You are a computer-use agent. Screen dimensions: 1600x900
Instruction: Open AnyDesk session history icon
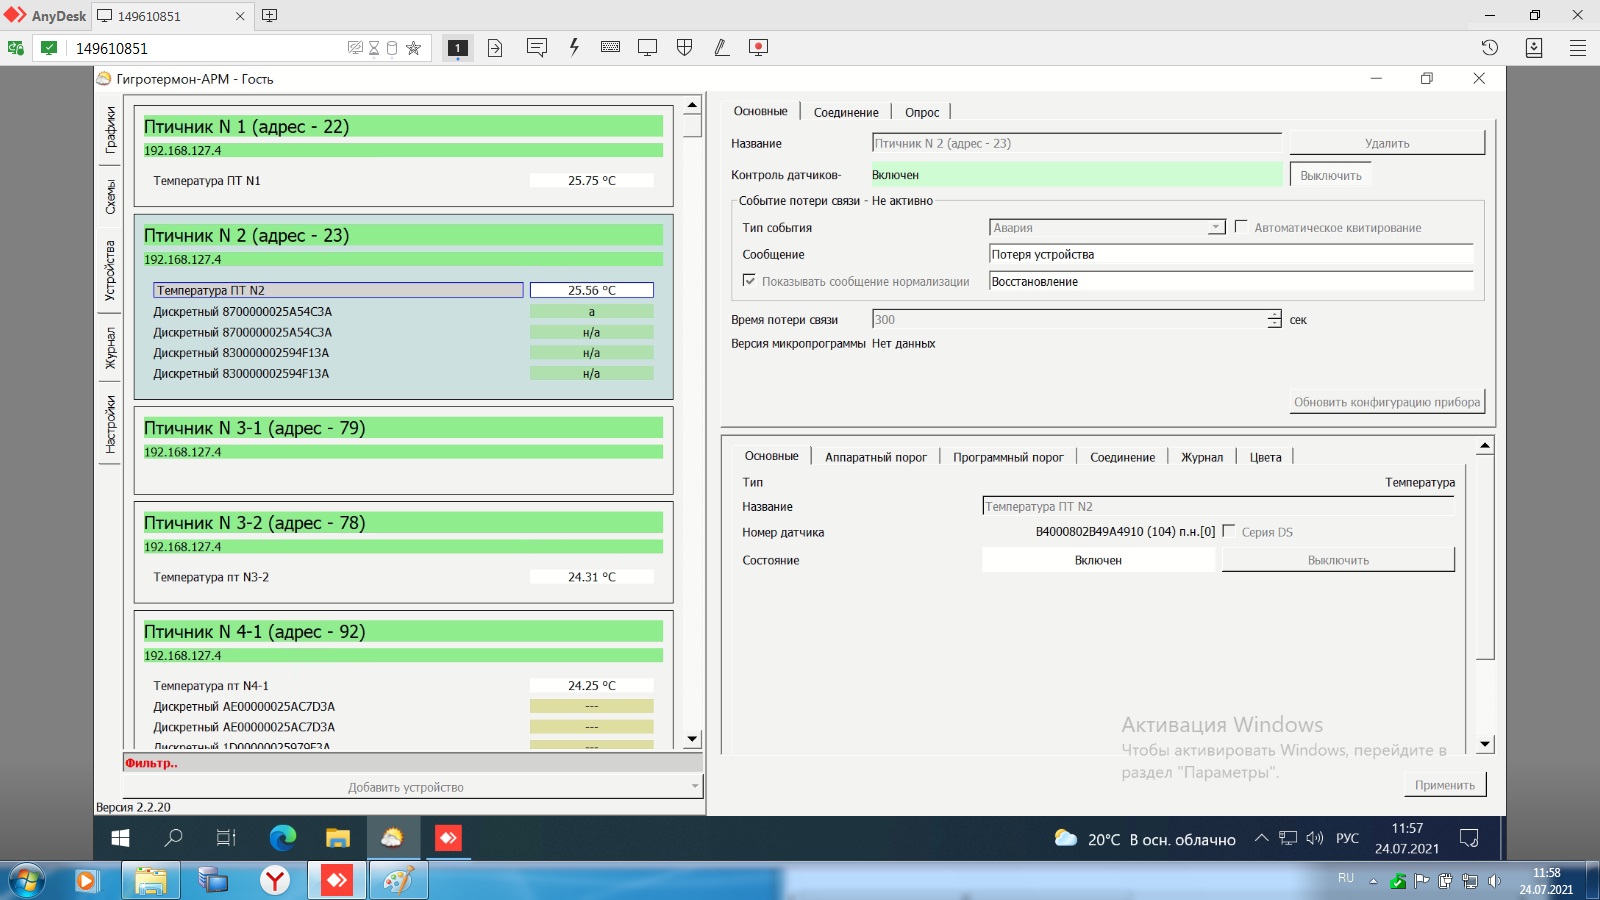coord(1490,47)
